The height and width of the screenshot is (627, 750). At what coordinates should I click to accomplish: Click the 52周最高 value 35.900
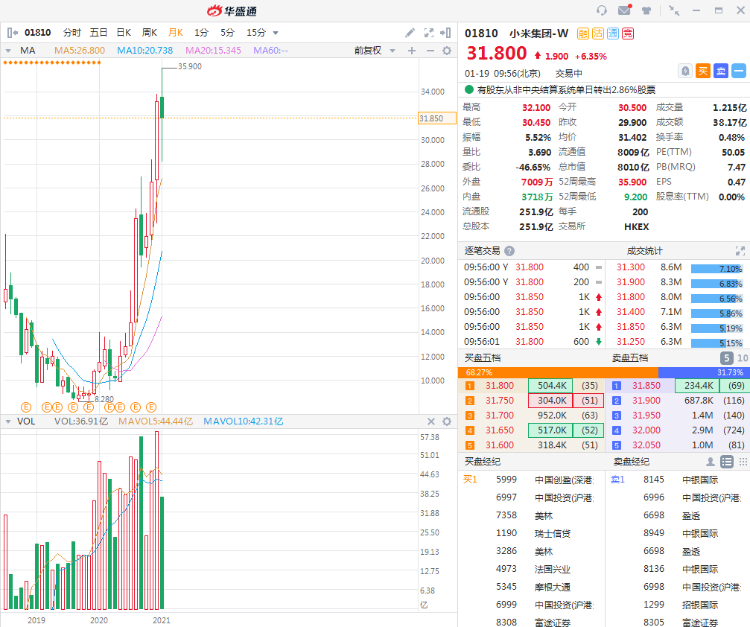click(632, 182)
